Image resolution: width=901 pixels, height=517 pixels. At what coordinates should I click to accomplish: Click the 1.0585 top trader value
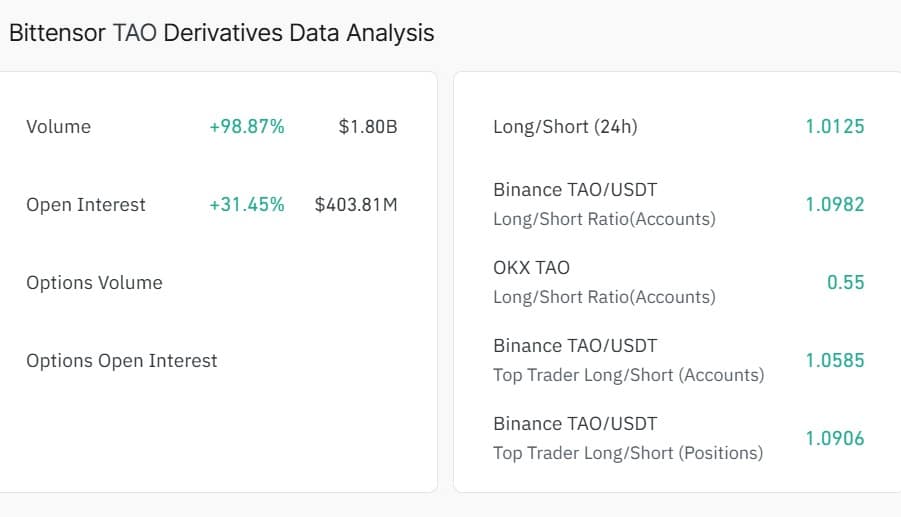[x=835, y=361]
